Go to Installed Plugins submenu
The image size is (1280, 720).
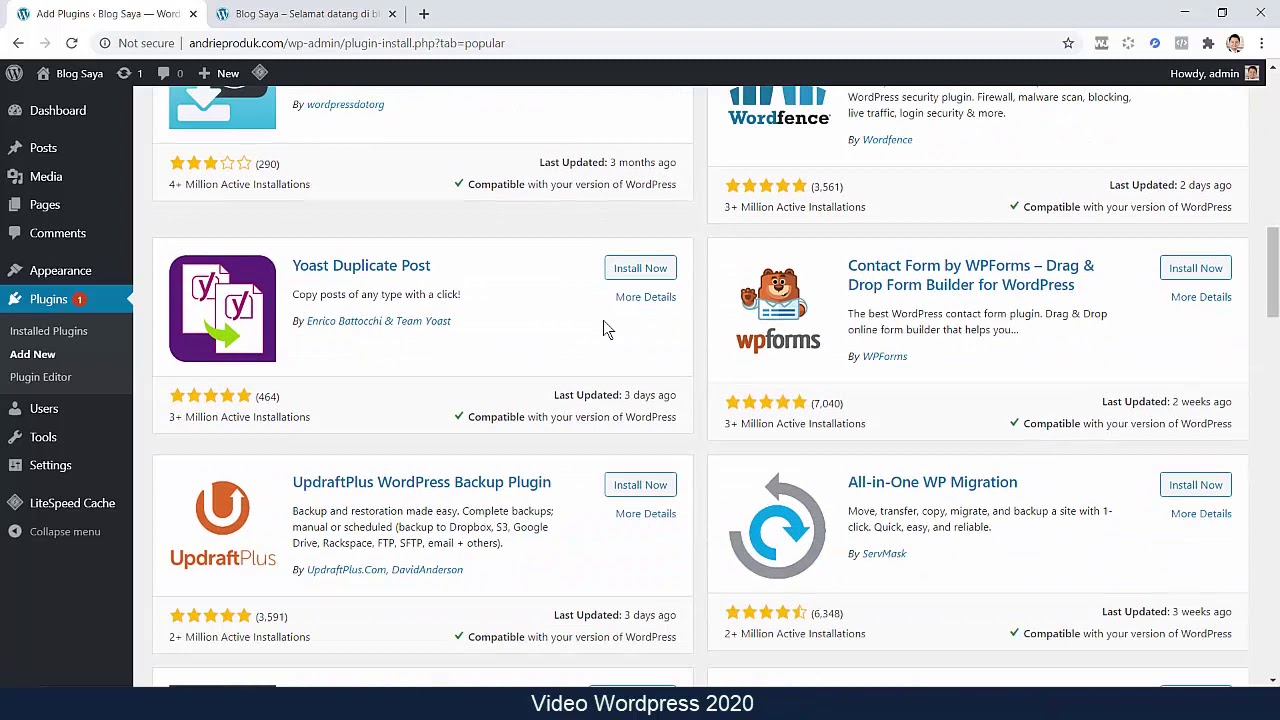coord(48,331)
